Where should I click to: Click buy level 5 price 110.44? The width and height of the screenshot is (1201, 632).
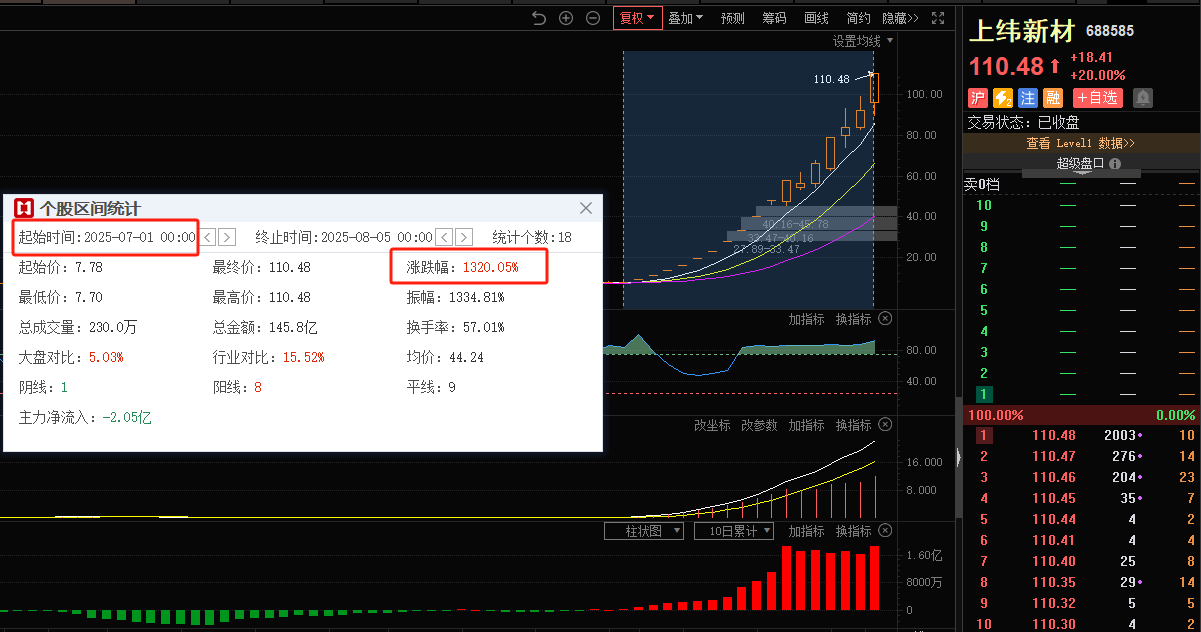coord(1054,519)
